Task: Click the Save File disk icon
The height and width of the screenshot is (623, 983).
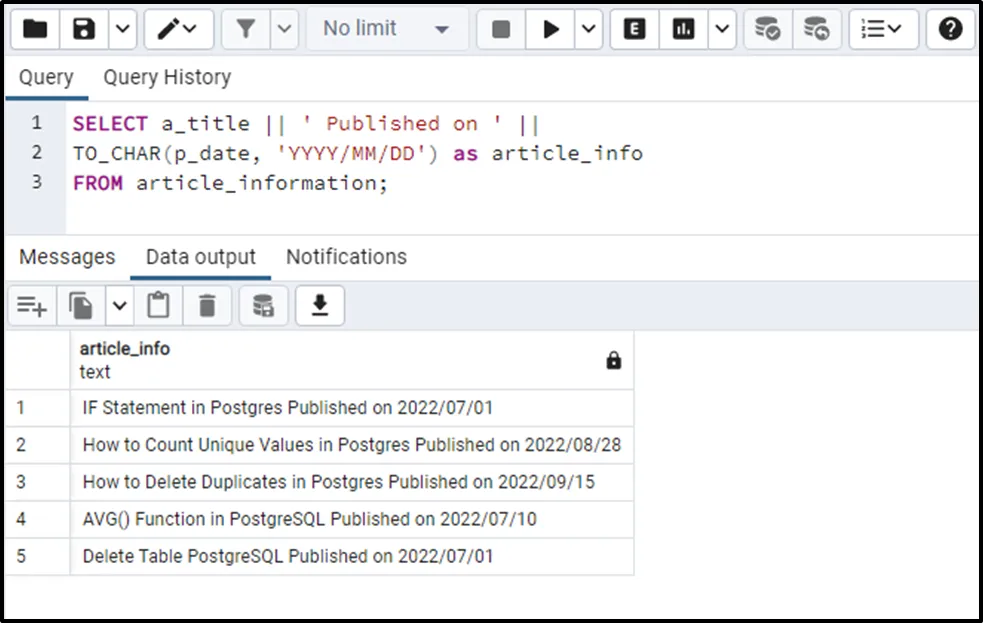Action: (x=84, y=29)
